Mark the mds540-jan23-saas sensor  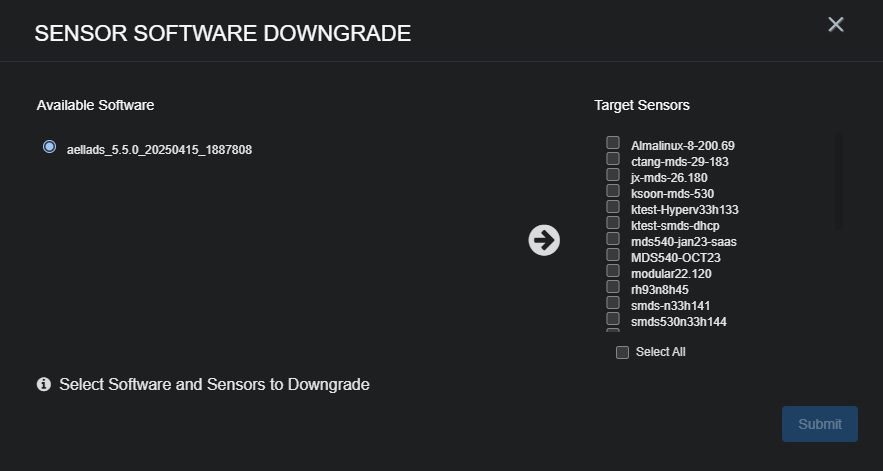pyautogui.click(x=613, y=238)
